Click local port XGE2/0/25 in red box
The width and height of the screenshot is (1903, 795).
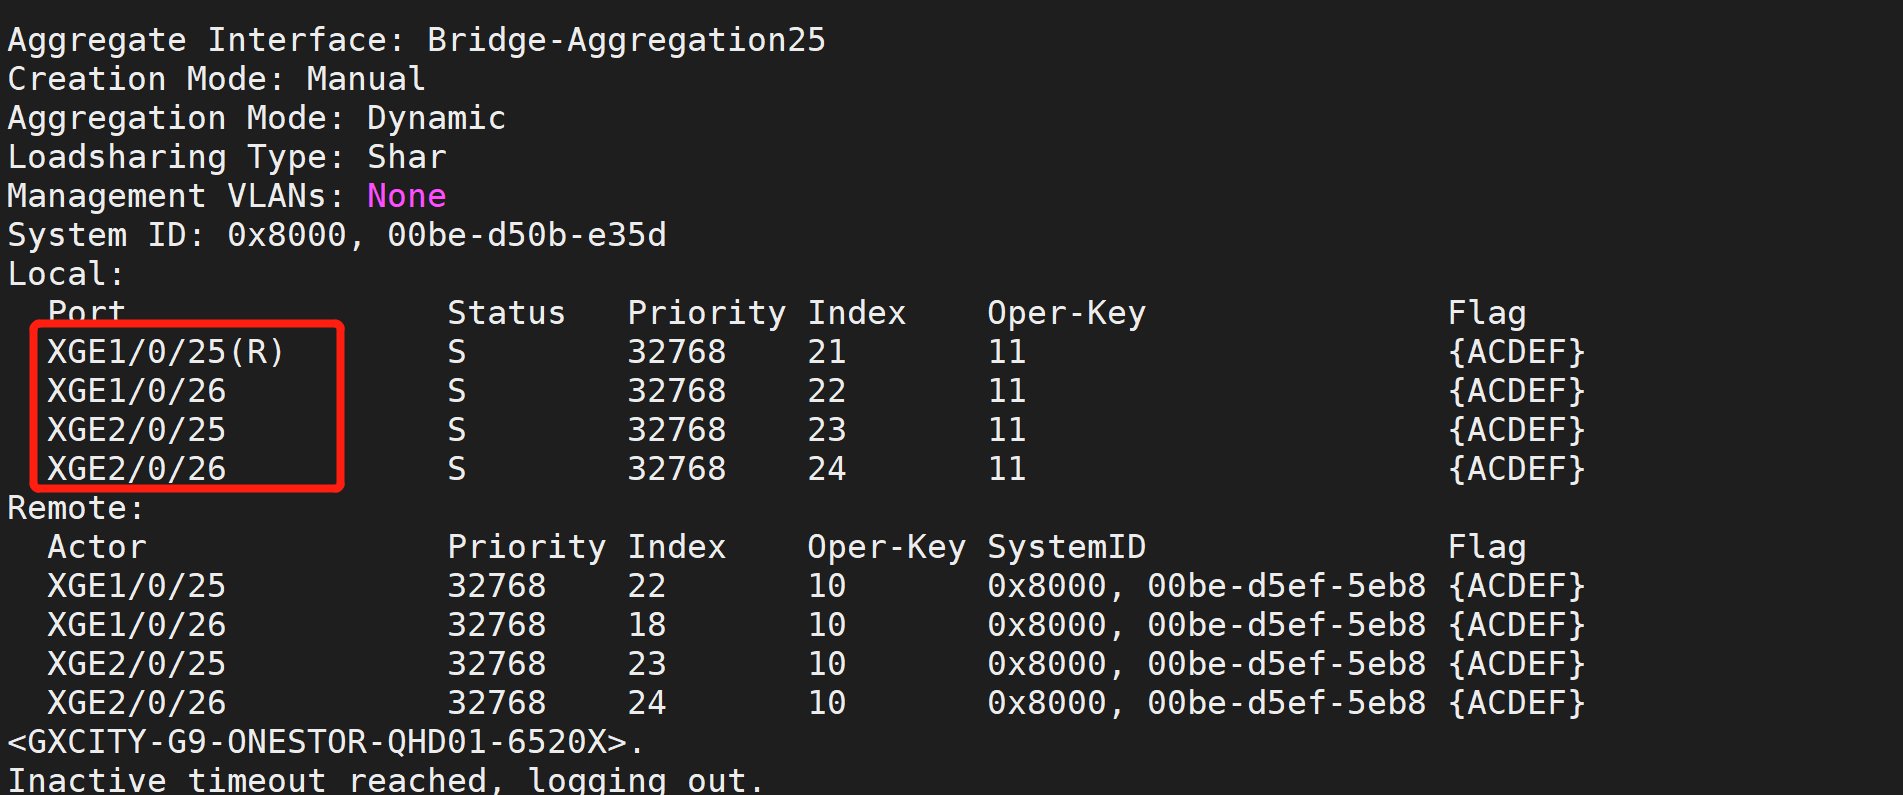(137, 430)
